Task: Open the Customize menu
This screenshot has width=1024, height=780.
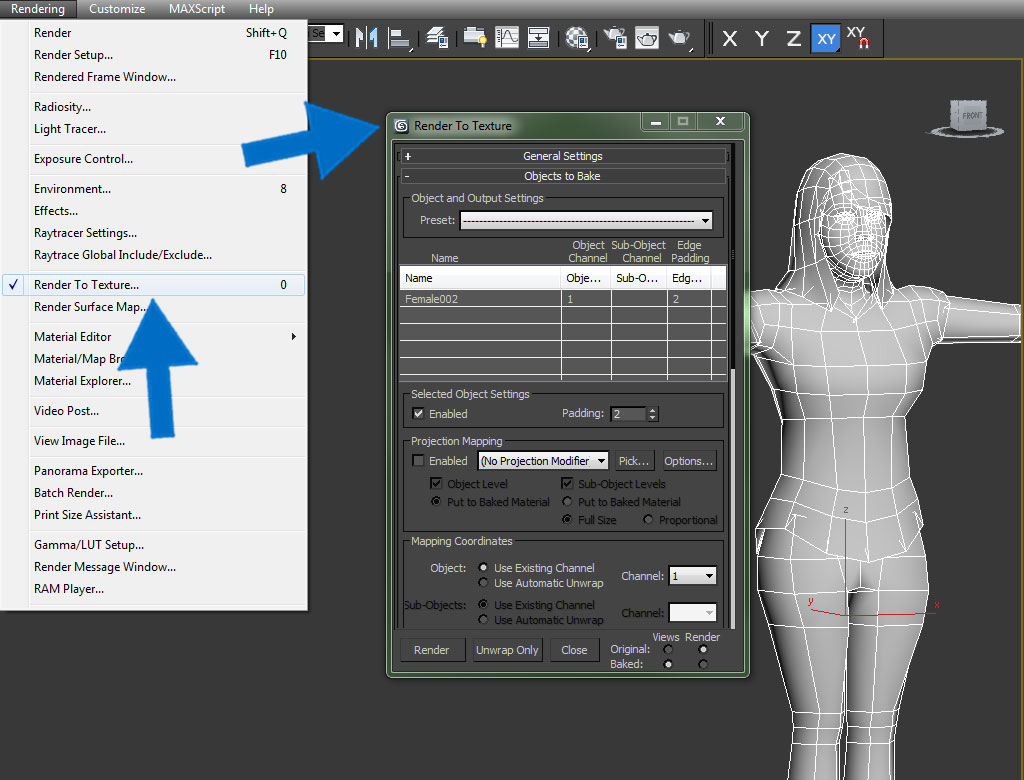Action: point(116,9)
